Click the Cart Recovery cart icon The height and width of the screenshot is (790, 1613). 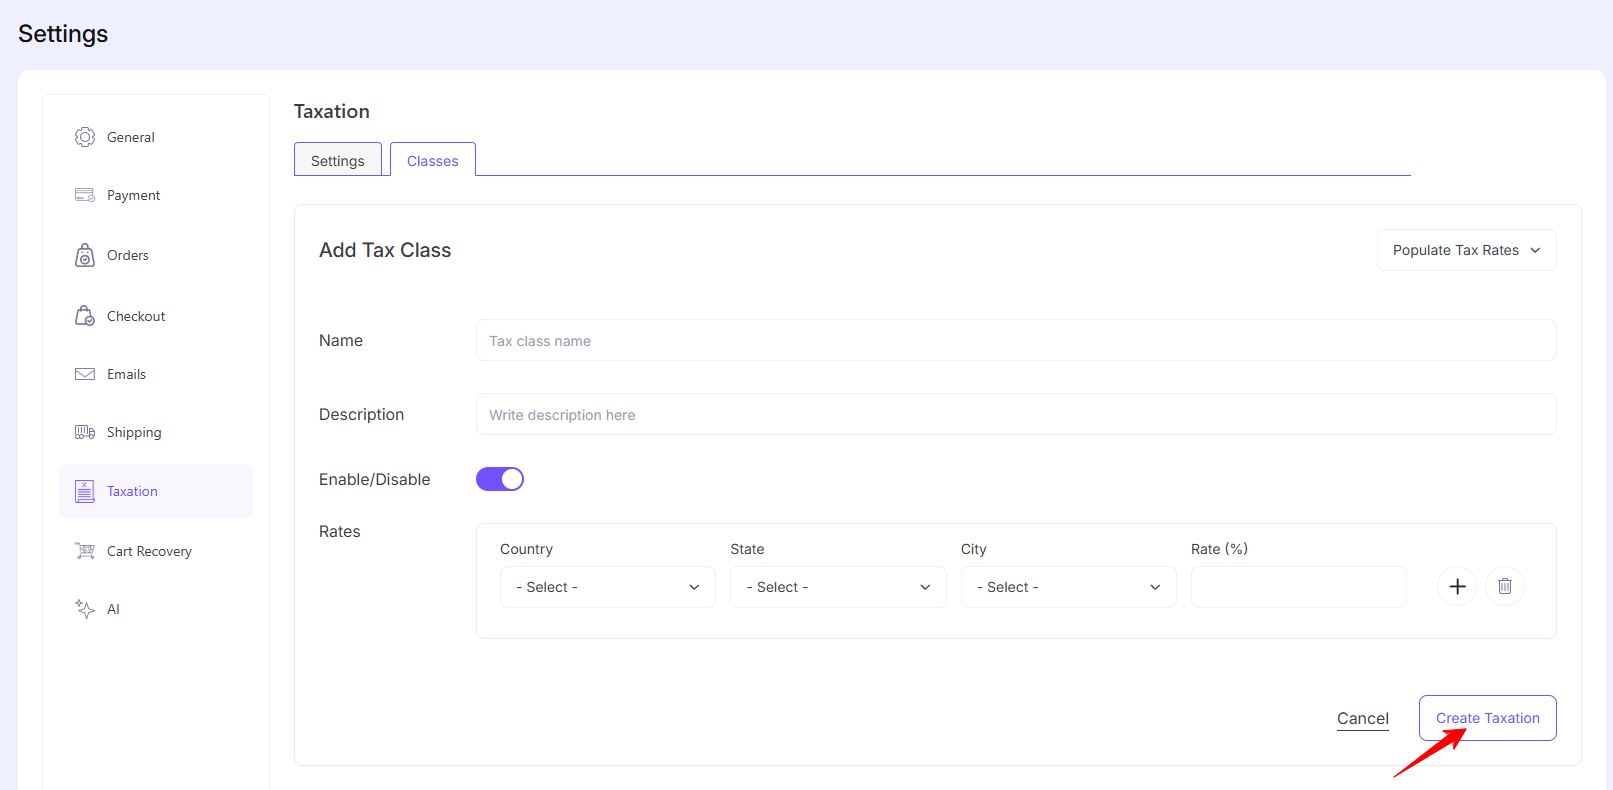tap(85, 551)
